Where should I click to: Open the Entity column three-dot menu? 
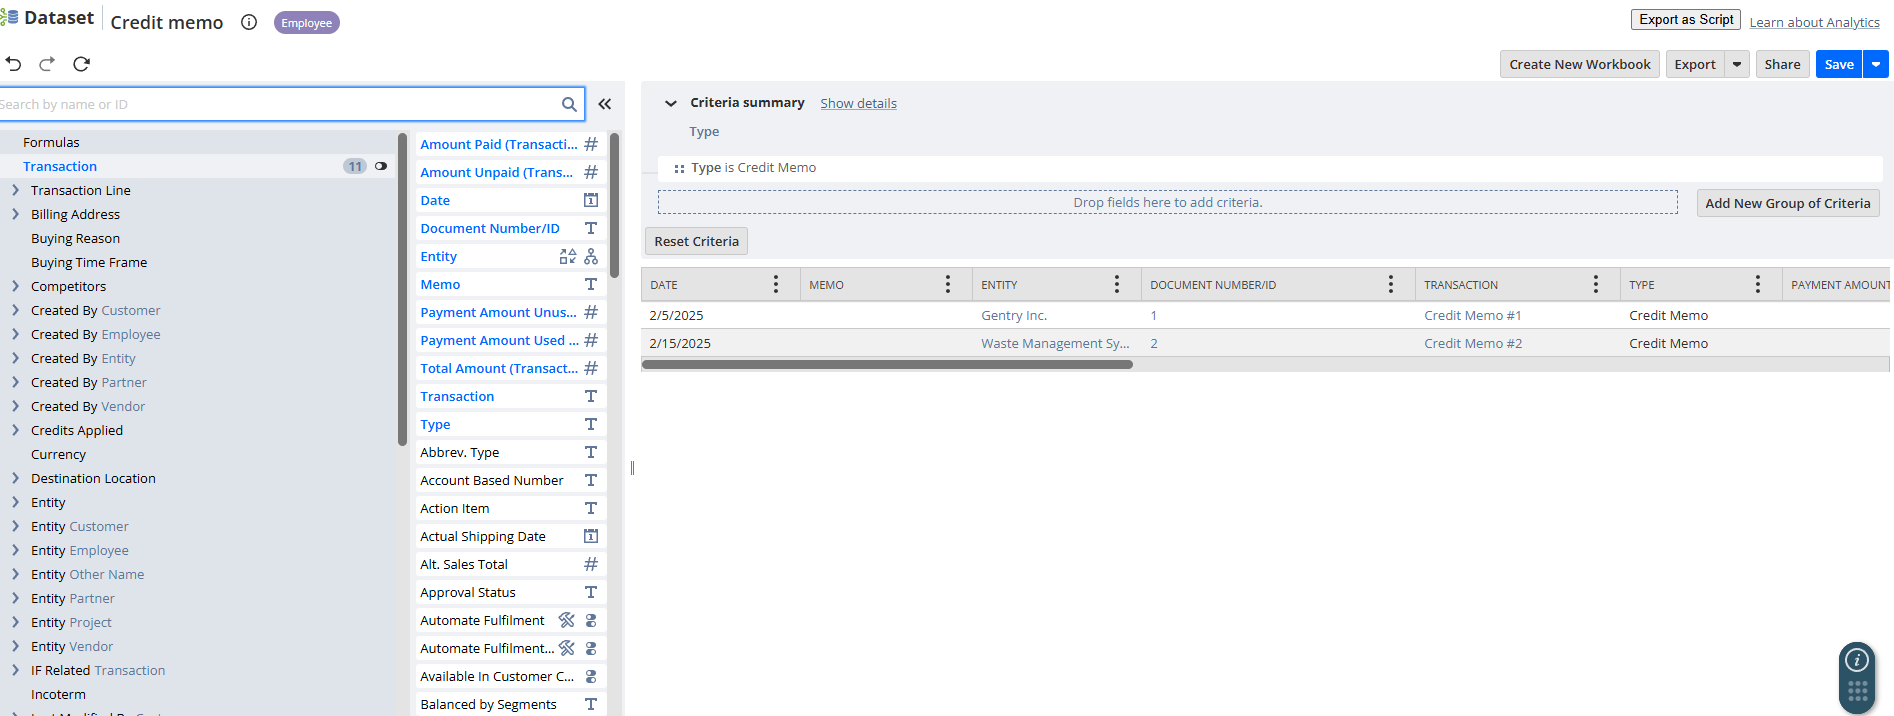(x=1117, y=285)
